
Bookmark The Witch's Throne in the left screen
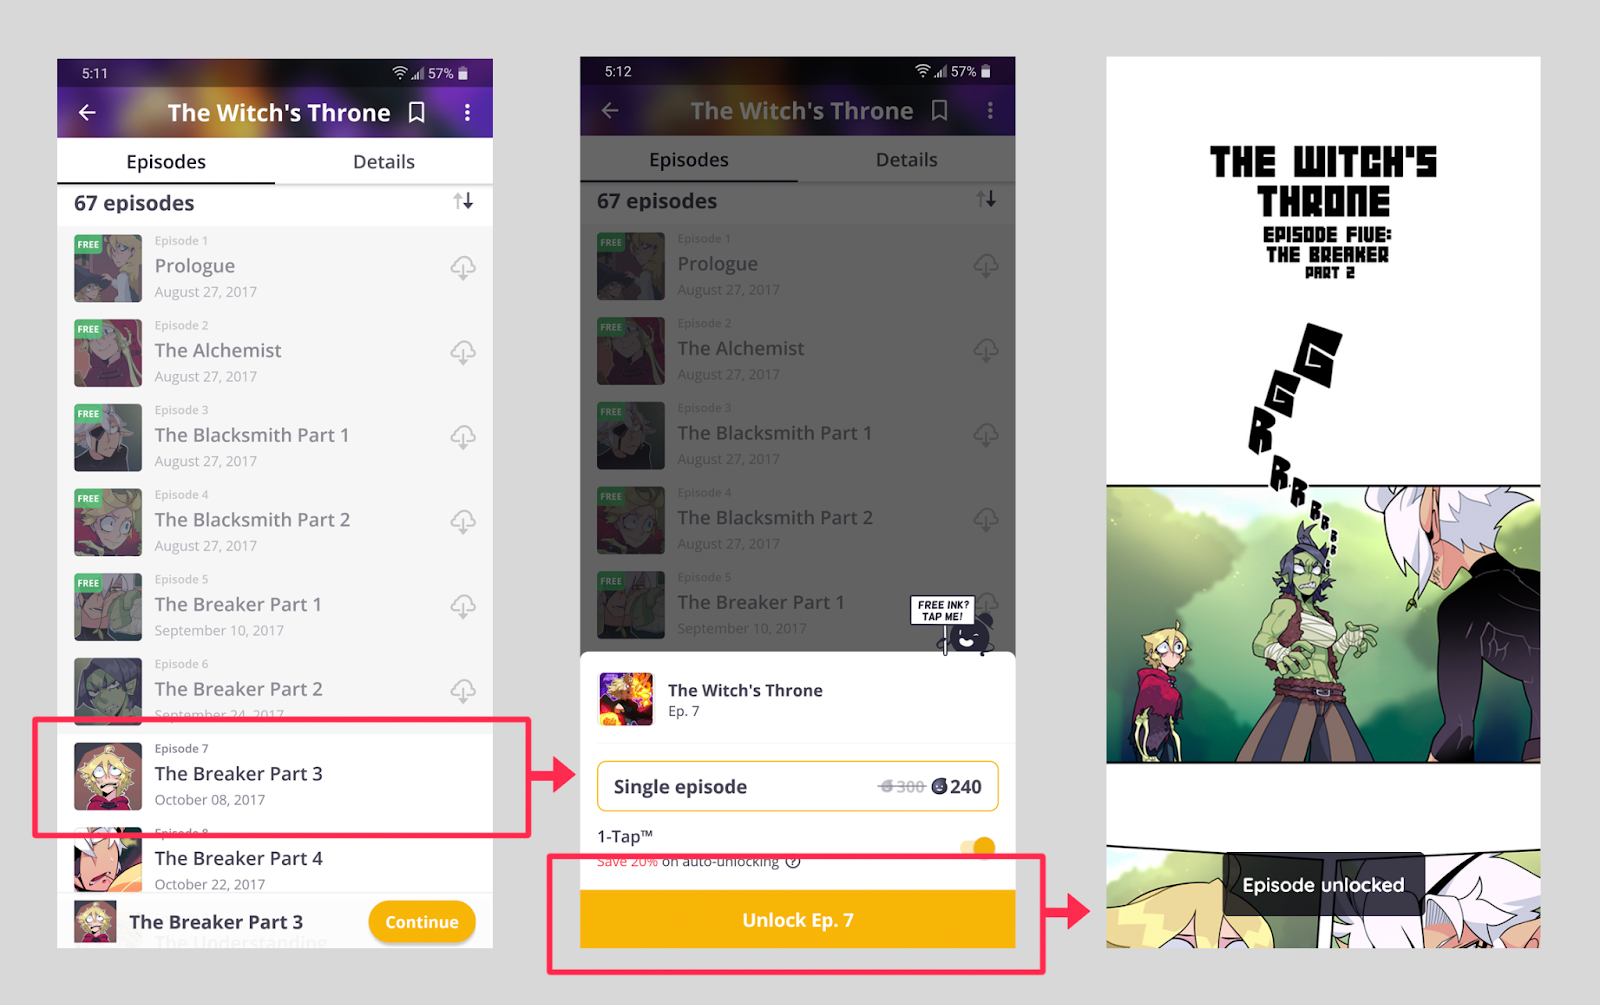(x=417, y=113)
